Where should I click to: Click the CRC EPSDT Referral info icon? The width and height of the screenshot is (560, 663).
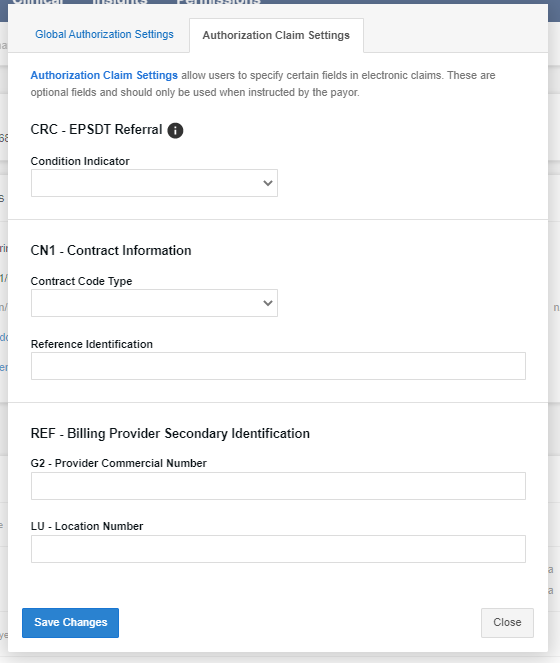175,130
